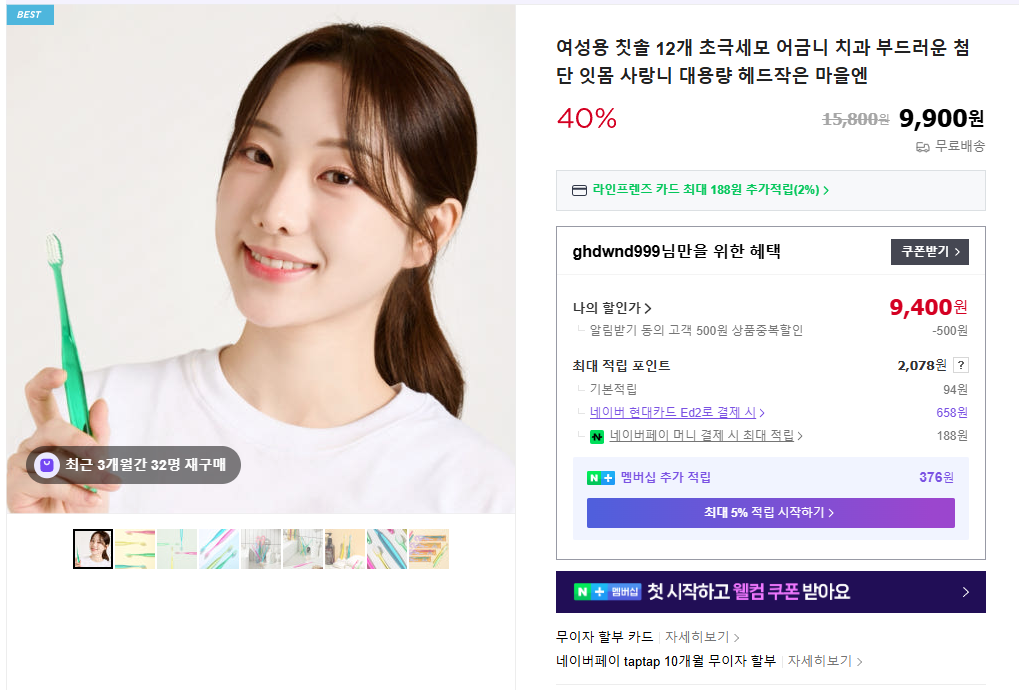Open 네이버페이 머니 결제 시 최대 적립 link

[706, 436]
